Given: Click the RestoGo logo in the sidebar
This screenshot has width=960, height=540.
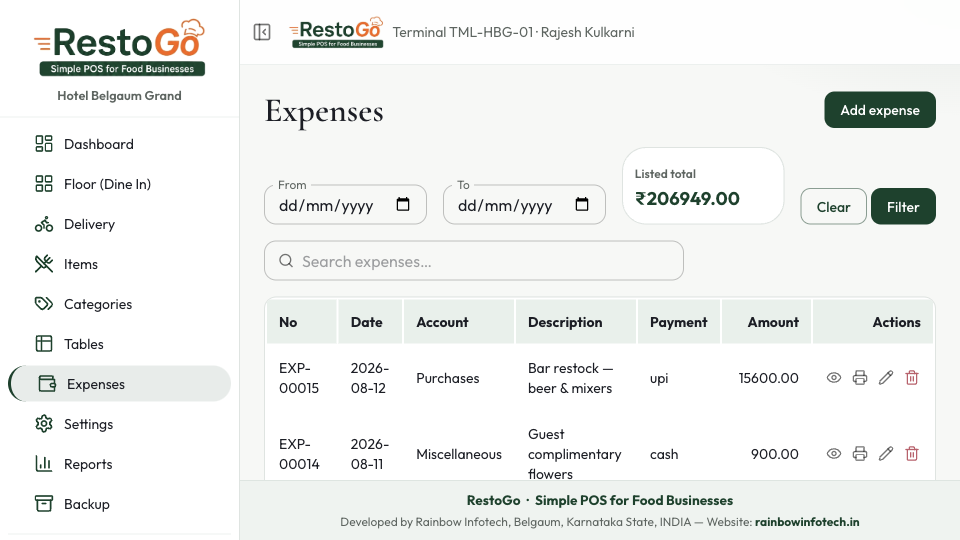Looking at the screenshot, I should tap(119, 48).
